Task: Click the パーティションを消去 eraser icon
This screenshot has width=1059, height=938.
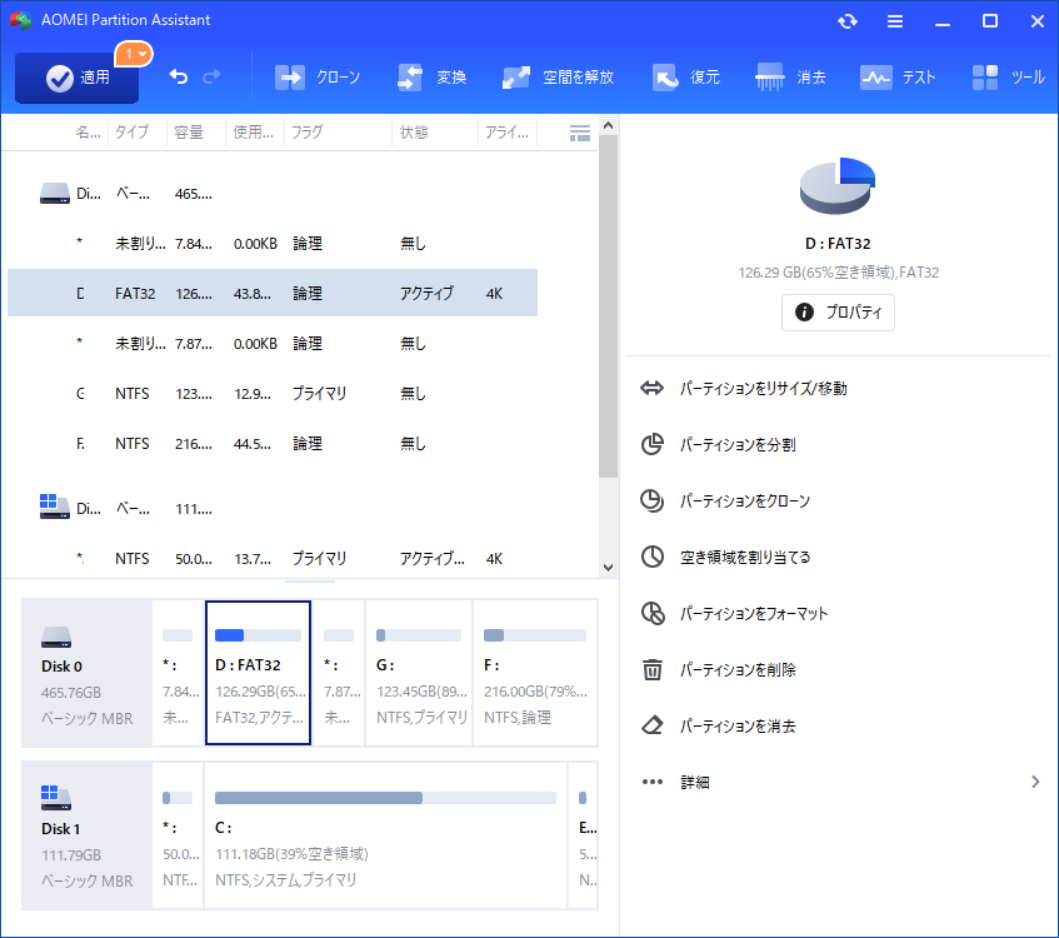Action: [652, 726]
